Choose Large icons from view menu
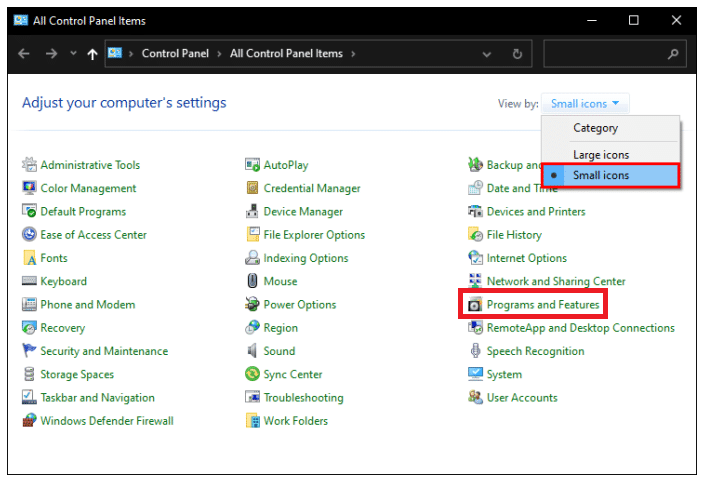This screenshot has height=483, width=702. tap(601, 155)
